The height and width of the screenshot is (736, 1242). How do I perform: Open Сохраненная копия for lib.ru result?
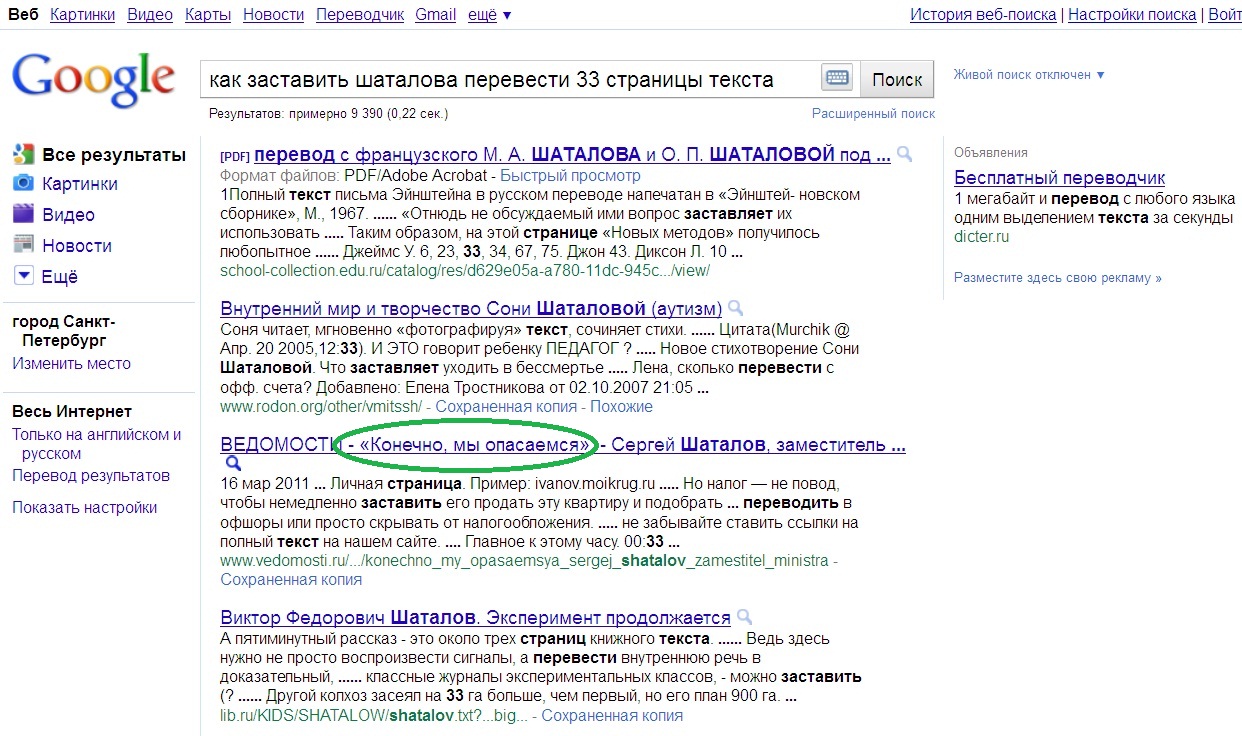pyautogui.click(x=612, y=716)
